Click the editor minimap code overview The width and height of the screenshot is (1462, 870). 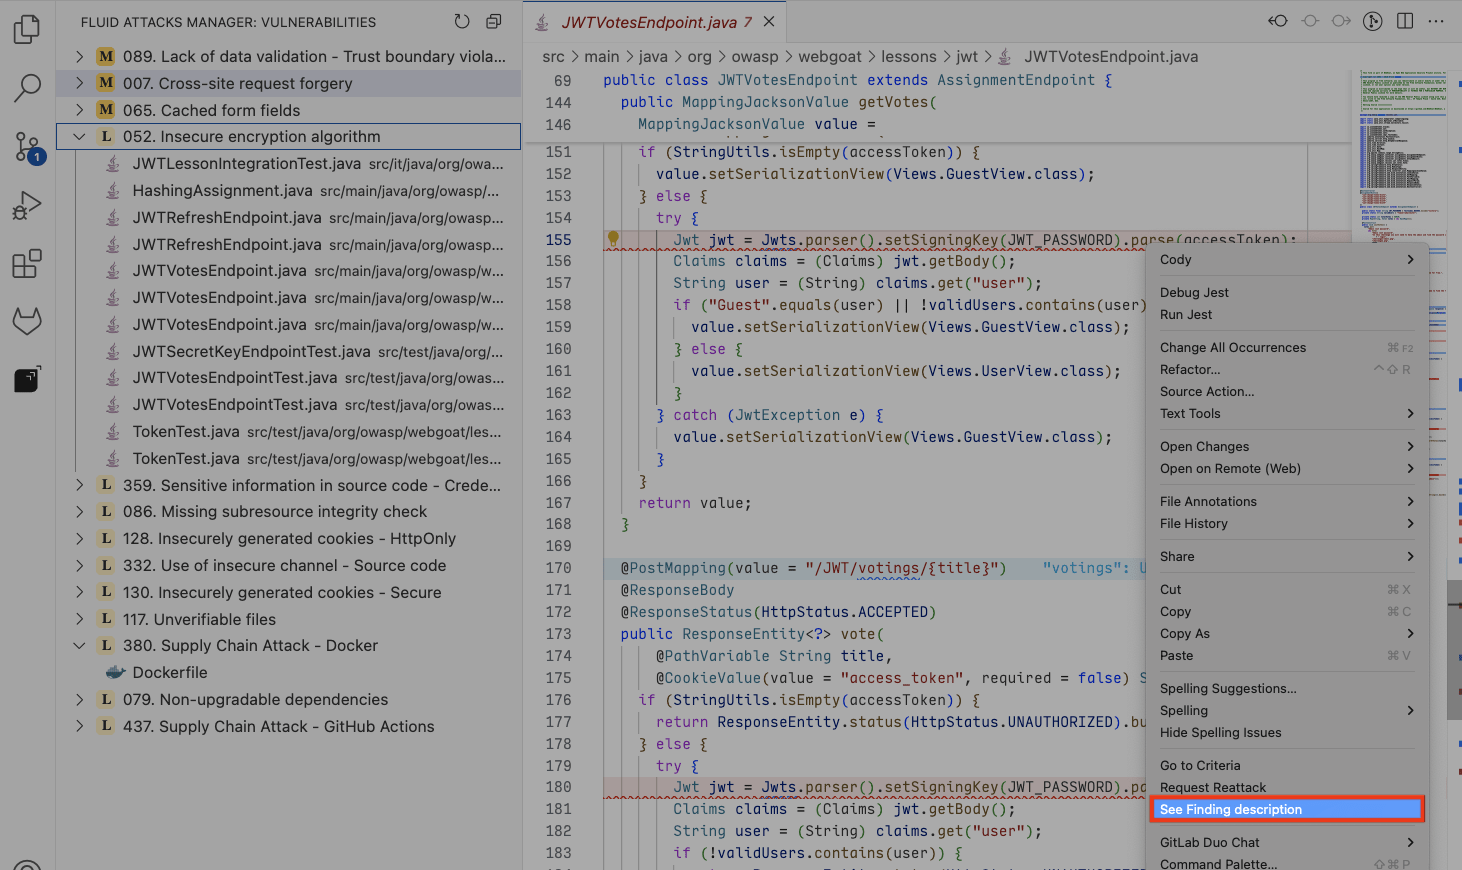tap(1402, 157)
